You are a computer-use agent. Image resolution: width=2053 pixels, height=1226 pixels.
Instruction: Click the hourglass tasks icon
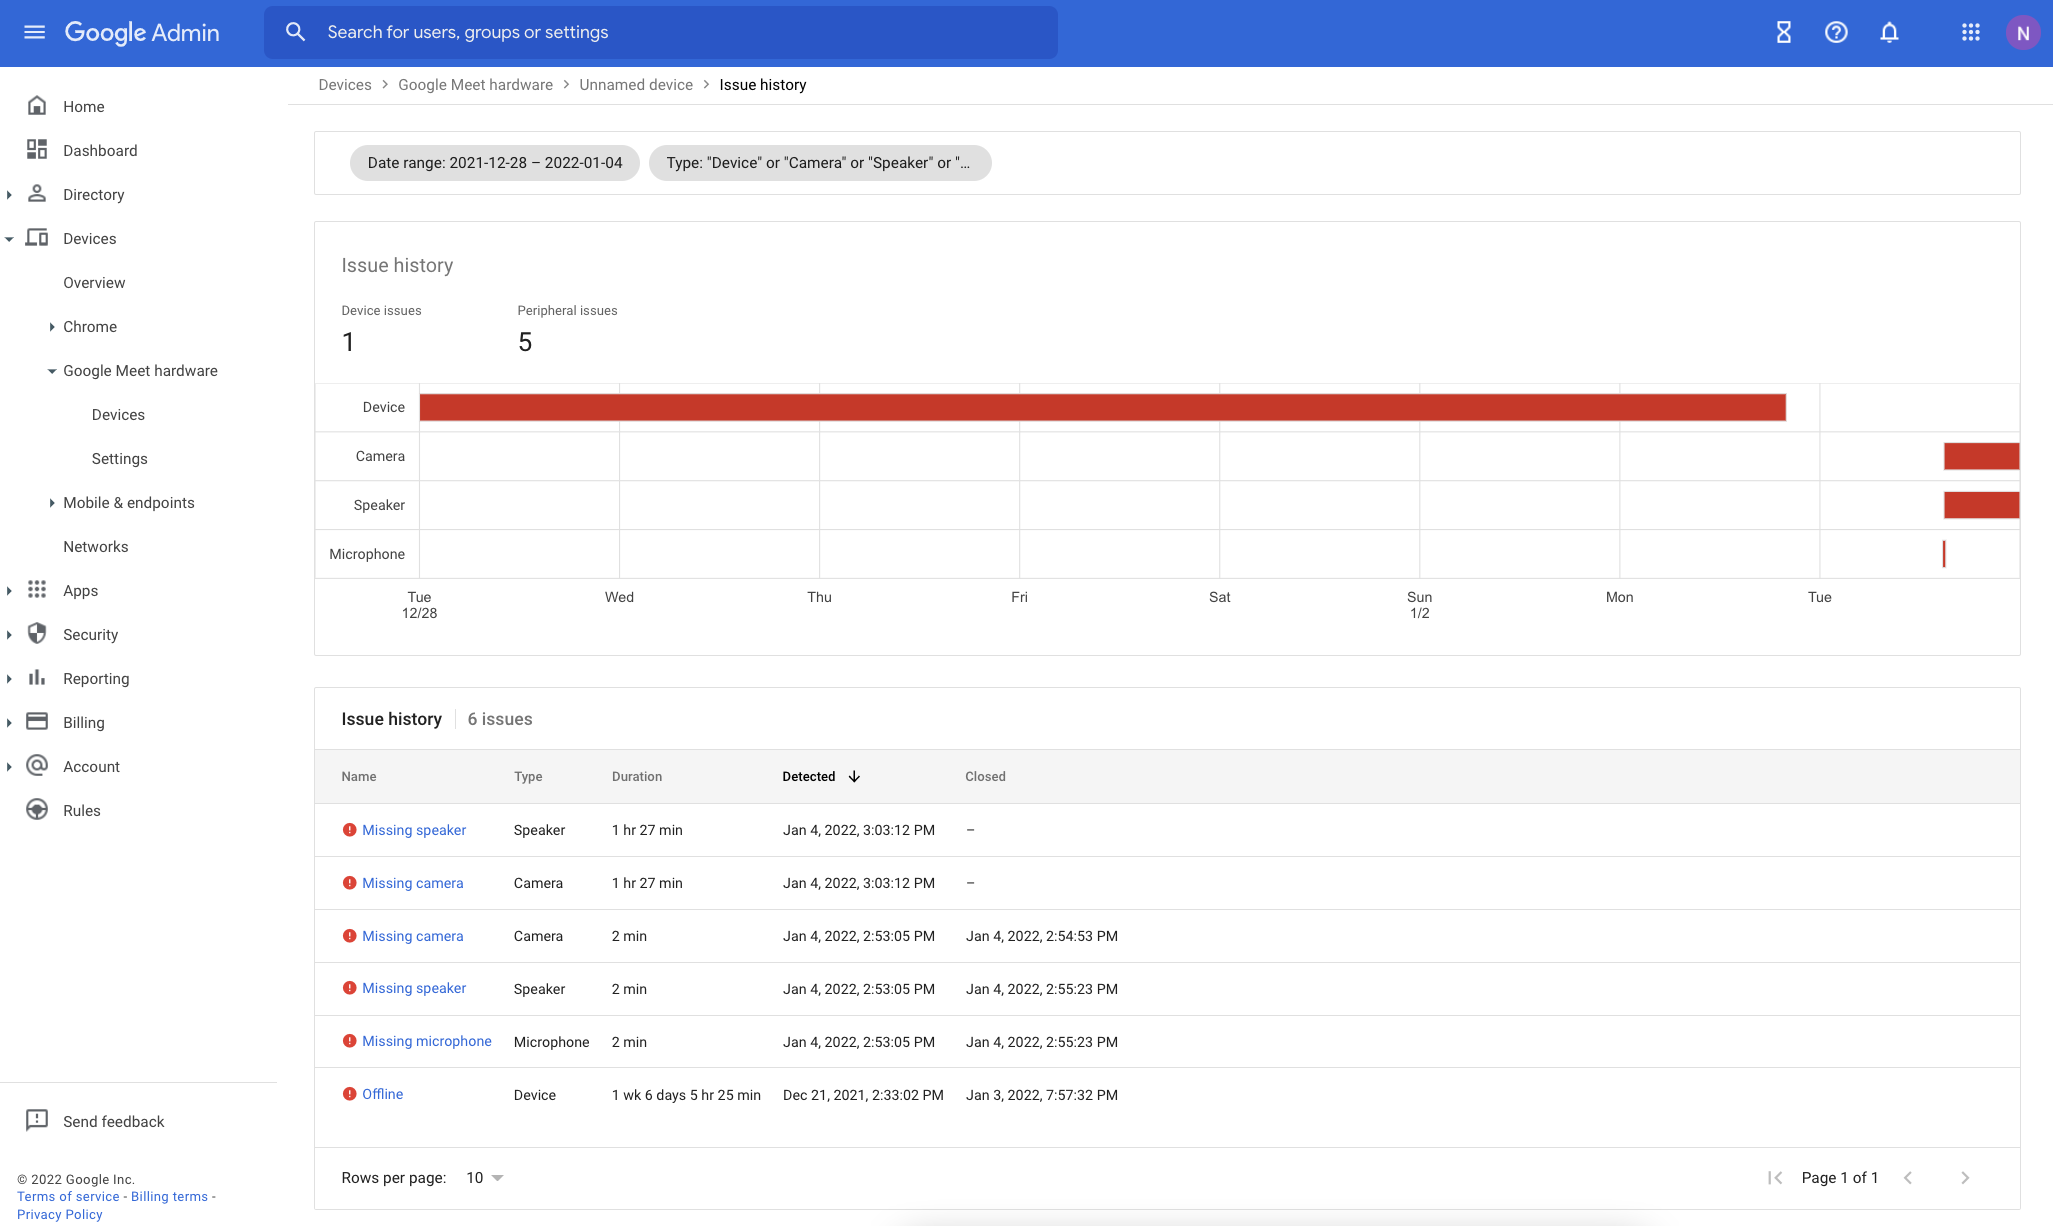click(x=1783, y=32)
